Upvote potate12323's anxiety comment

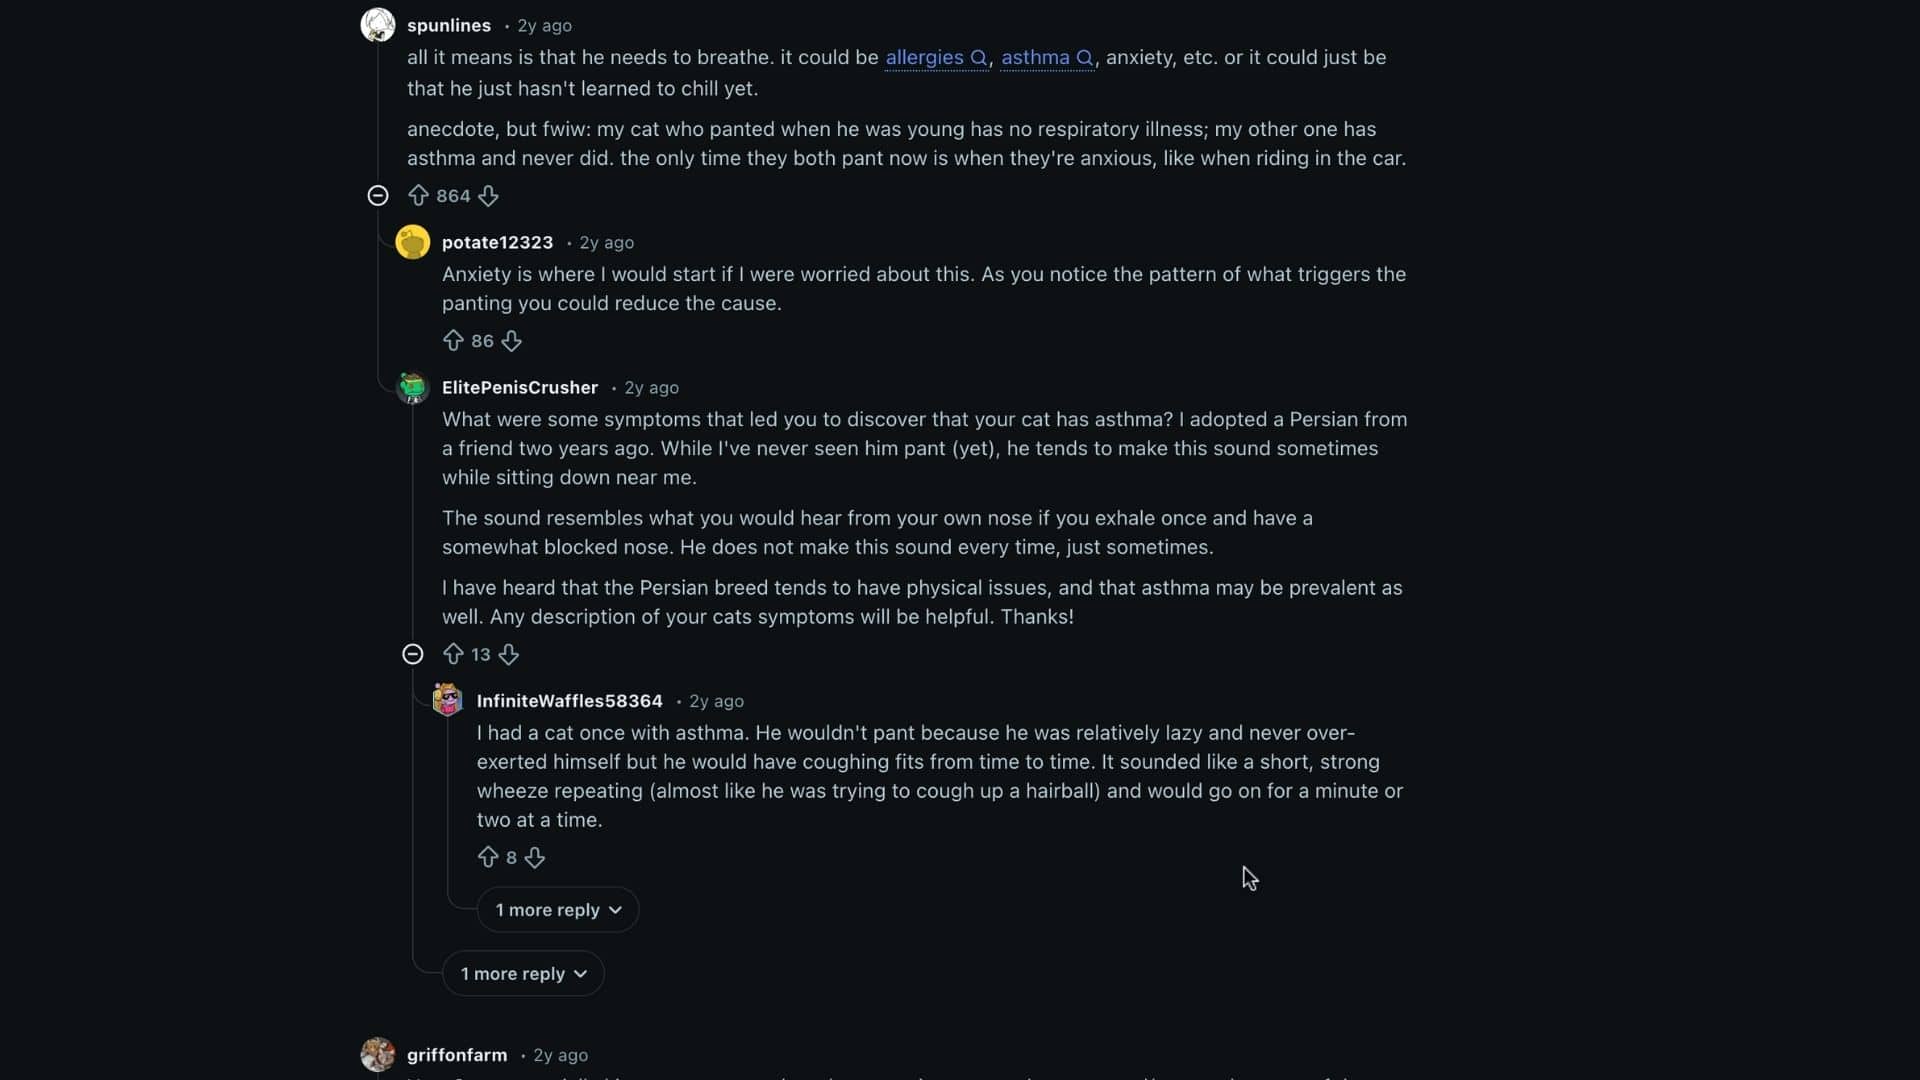pyautogui.click(x=454, y=341)
